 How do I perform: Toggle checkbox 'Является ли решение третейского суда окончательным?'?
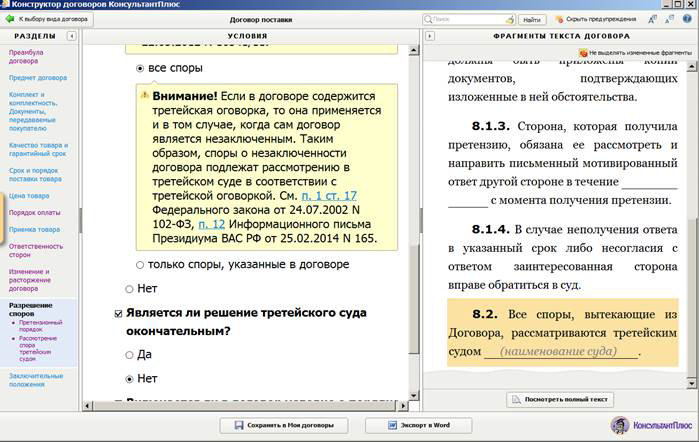click(119, 314)
